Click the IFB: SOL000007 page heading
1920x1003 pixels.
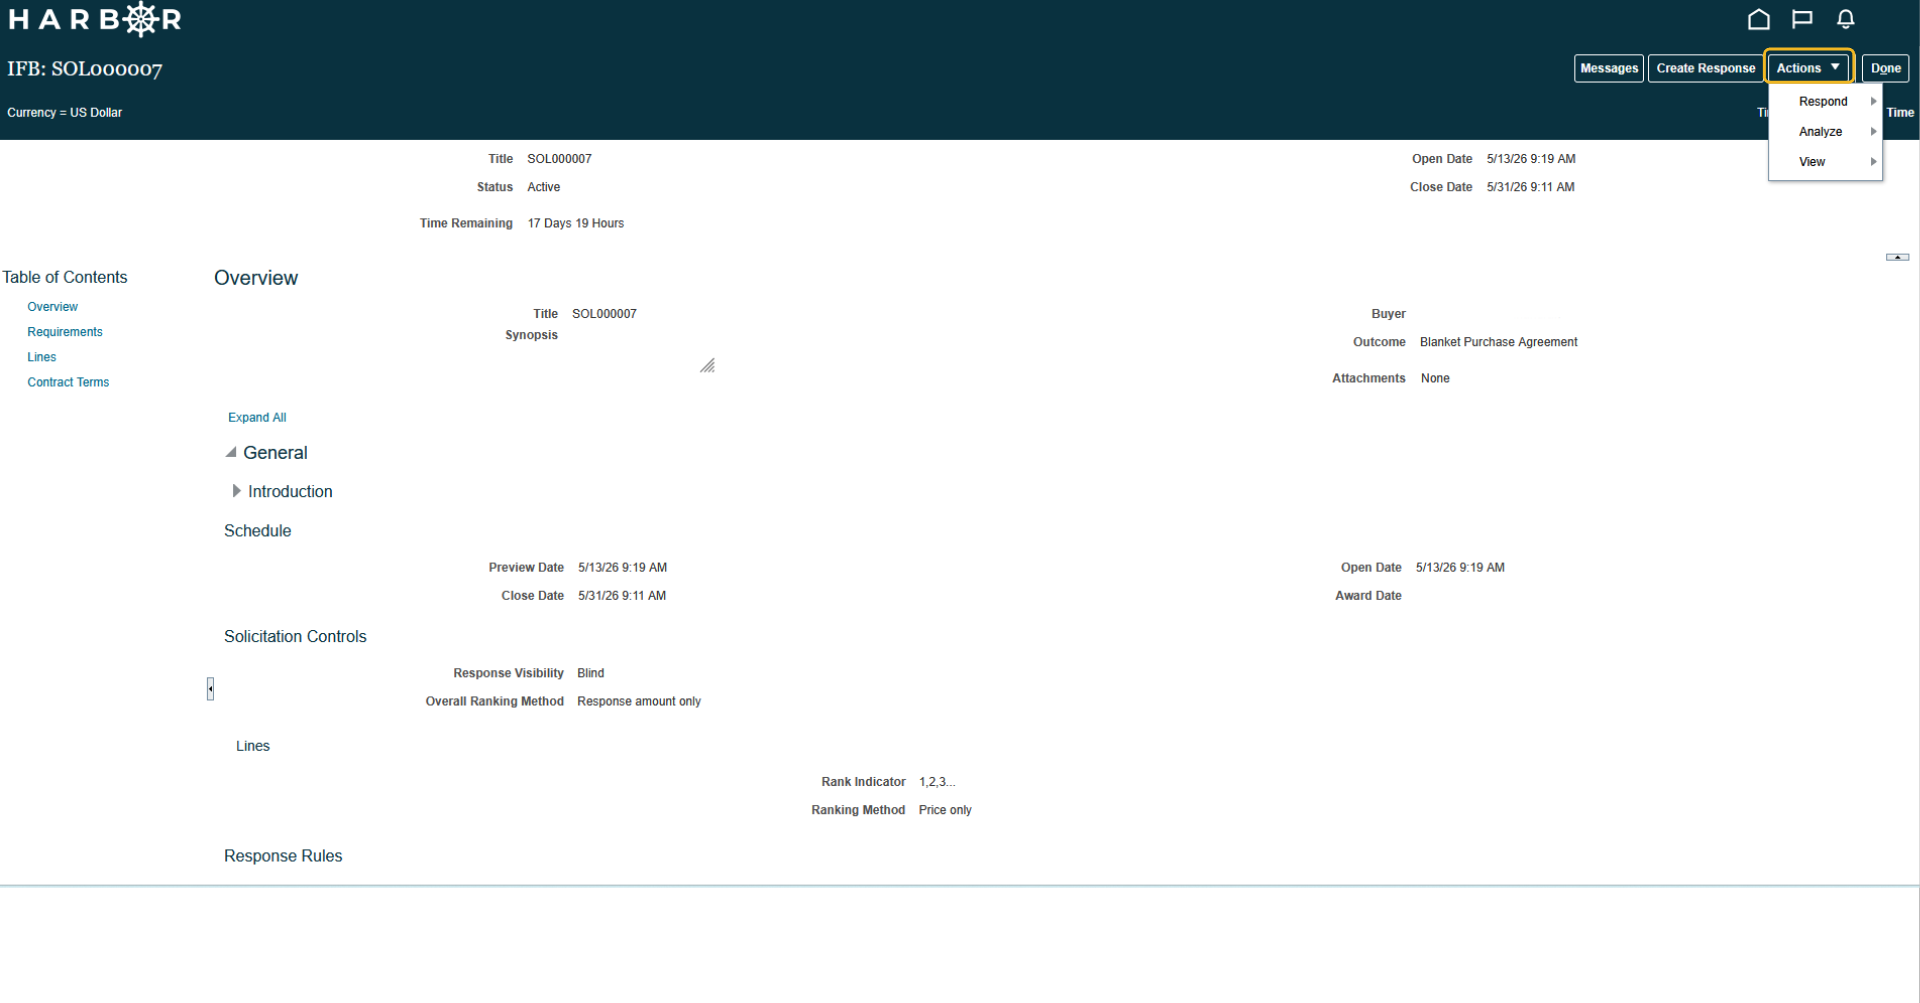point(85,68)
